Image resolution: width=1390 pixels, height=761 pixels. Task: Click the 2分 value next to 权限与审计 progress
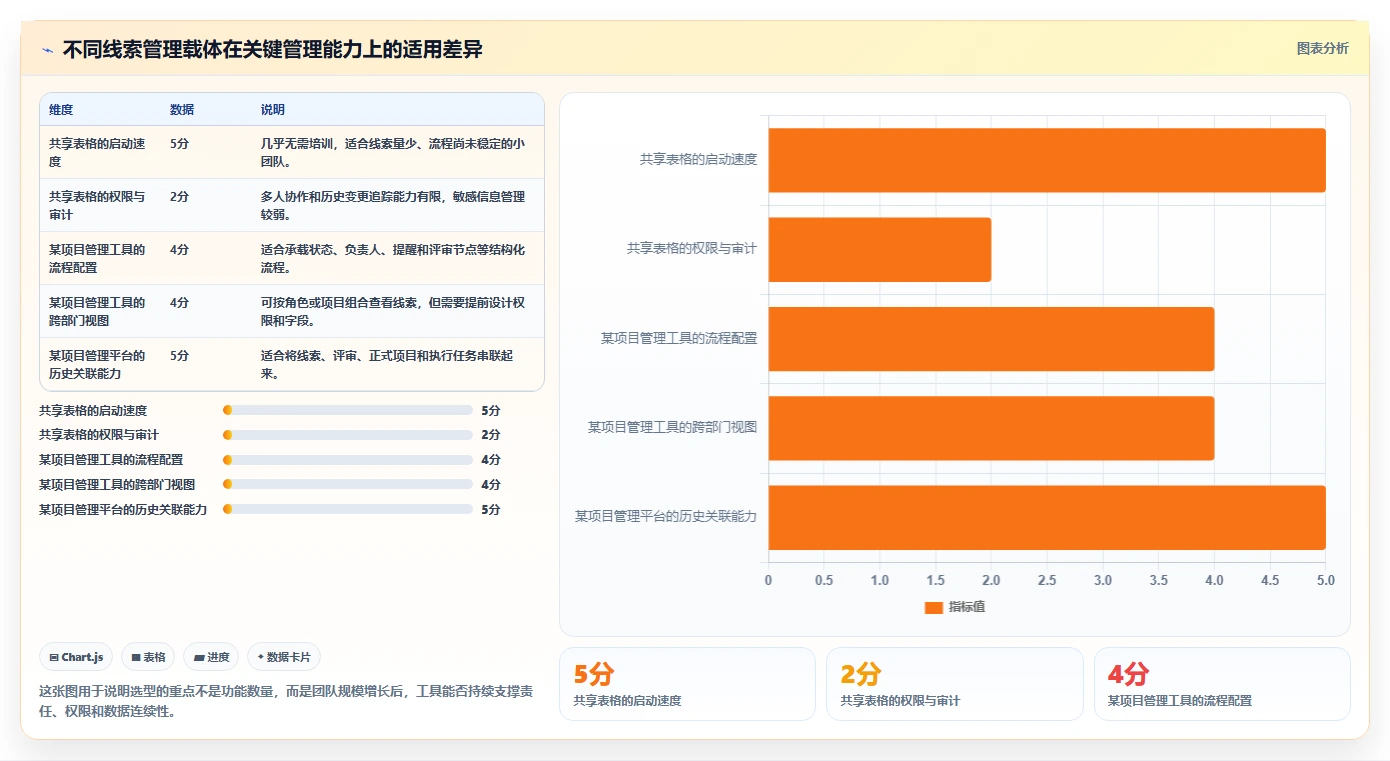click(x=491, y=435)
